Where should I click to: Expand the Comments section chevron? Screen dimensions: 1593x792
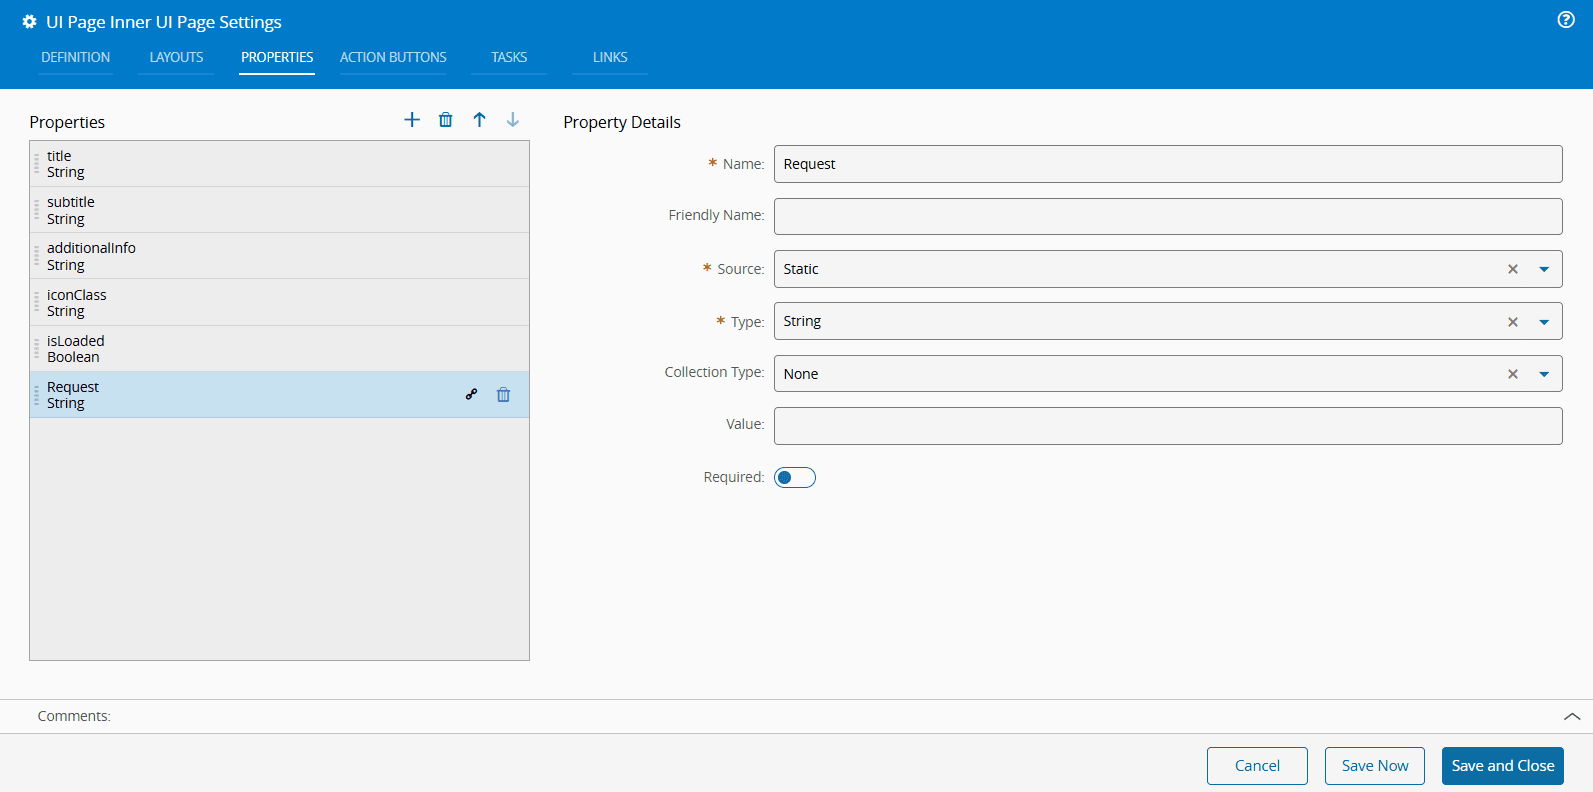point(1572,716)
